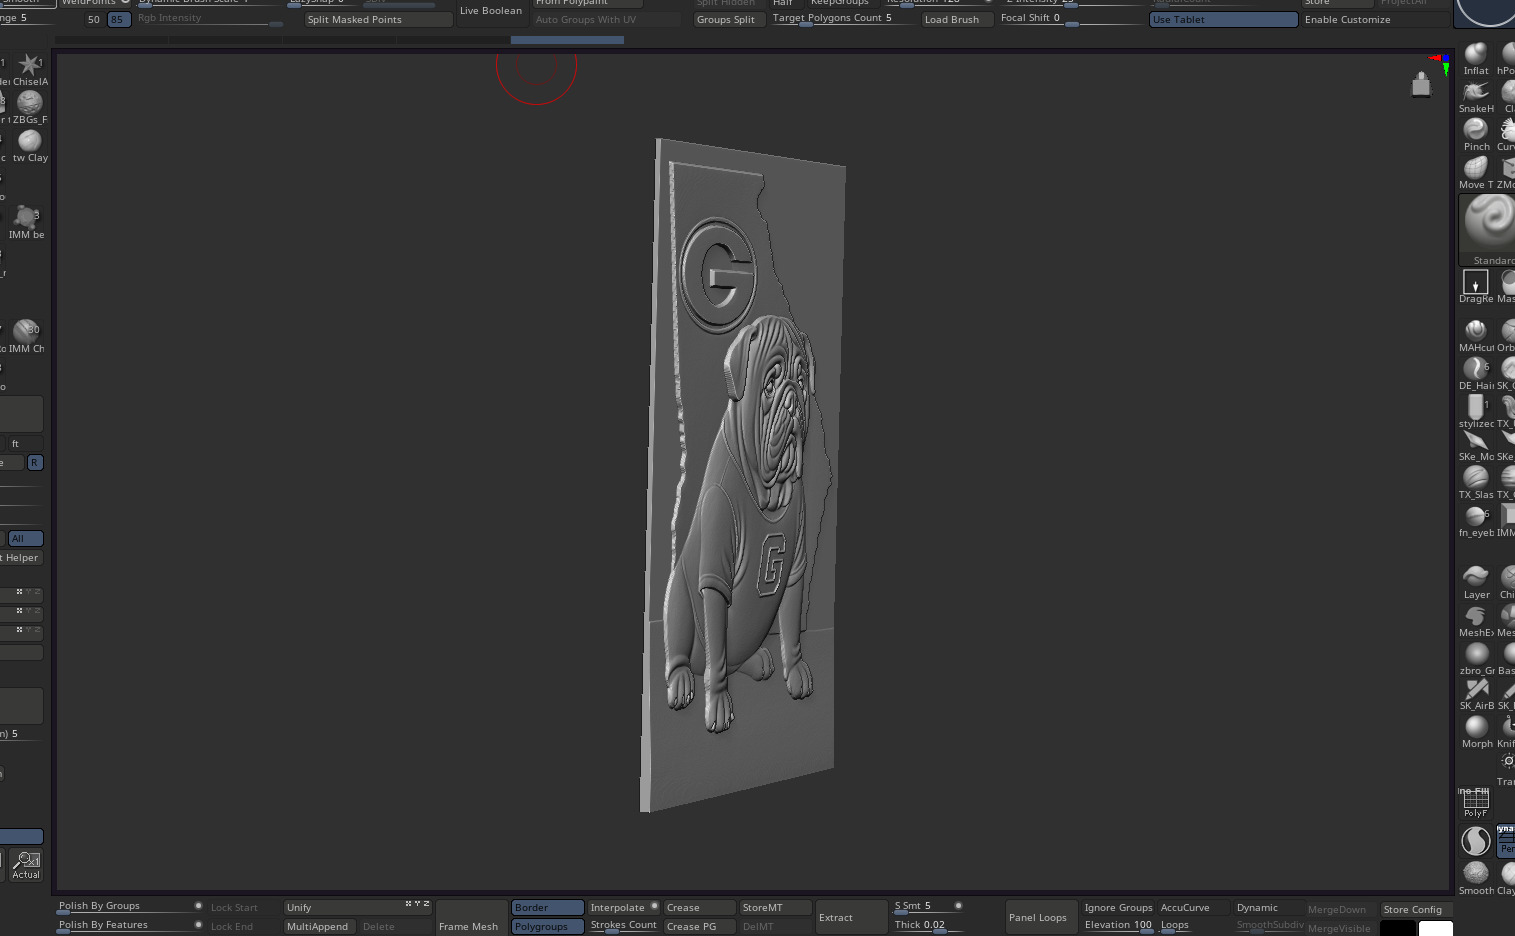Click the Helper button on left panel
Screen dimensions: 1515x936
tap(21, 558)
